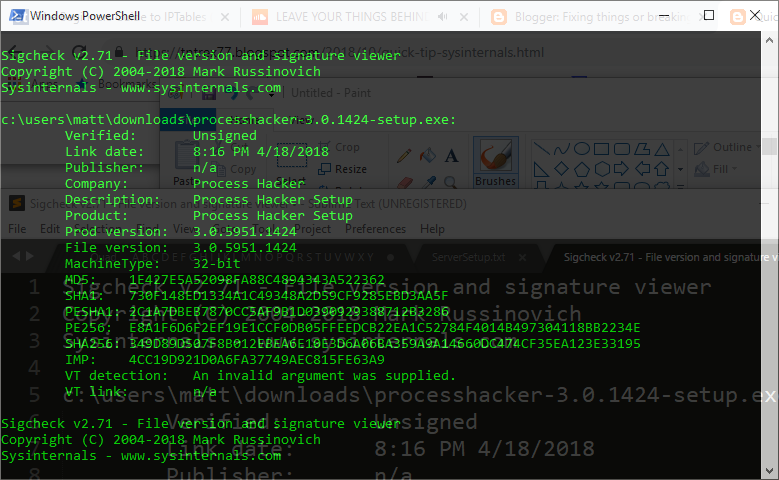
Task: Click the Select tool button in Paint
Action: click(x=291, y=161)
